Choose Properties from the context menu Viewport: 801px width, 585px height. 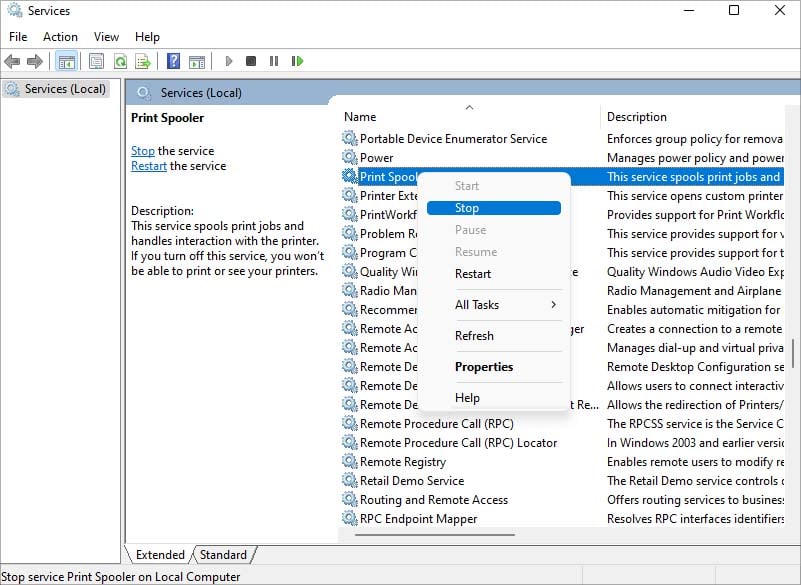tap(484, 367)
